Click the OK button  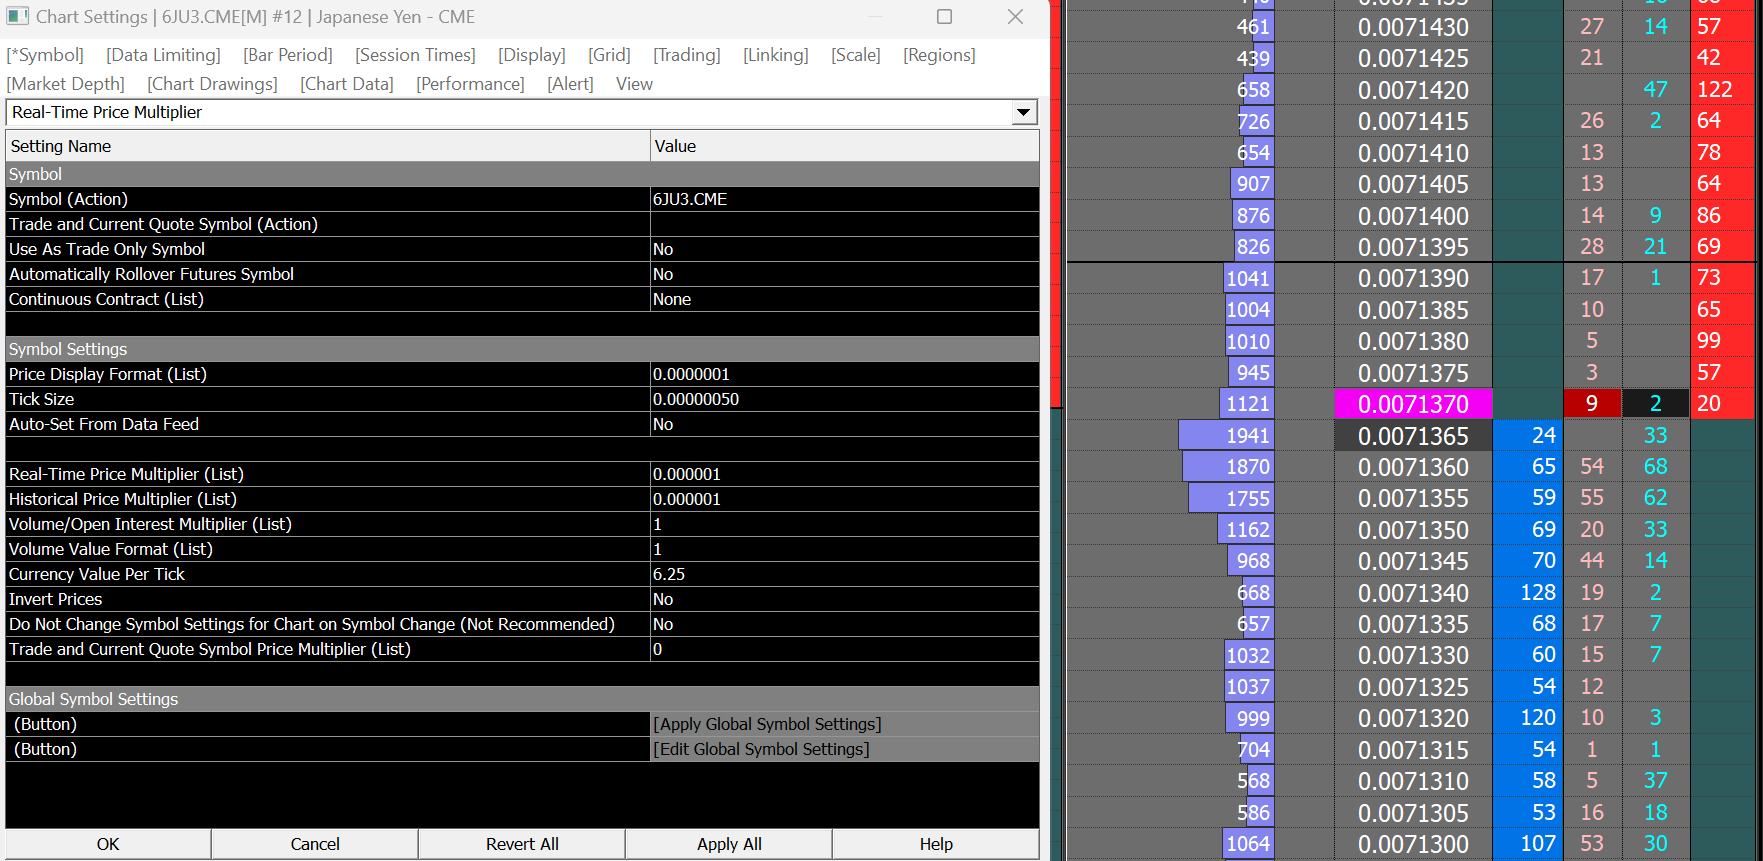coord(108,844)
